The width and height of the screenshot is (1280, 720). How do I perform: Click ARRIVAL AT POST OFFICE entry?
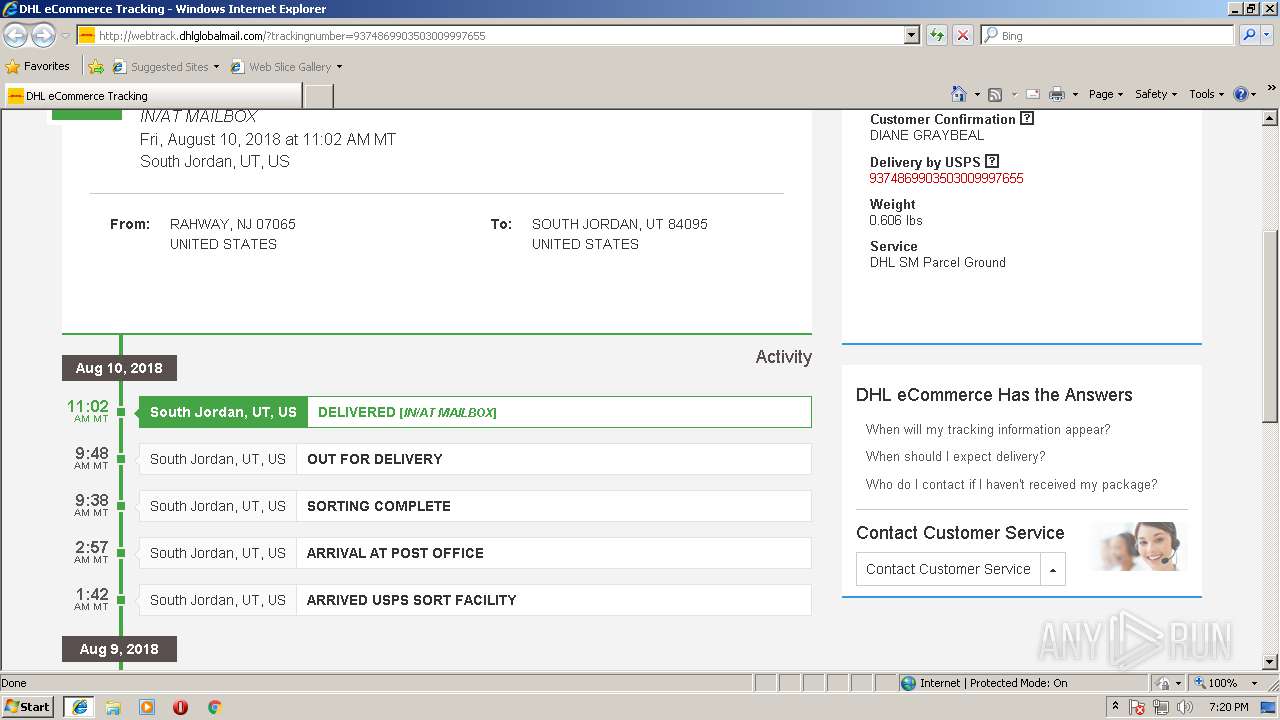coord(475,553)
